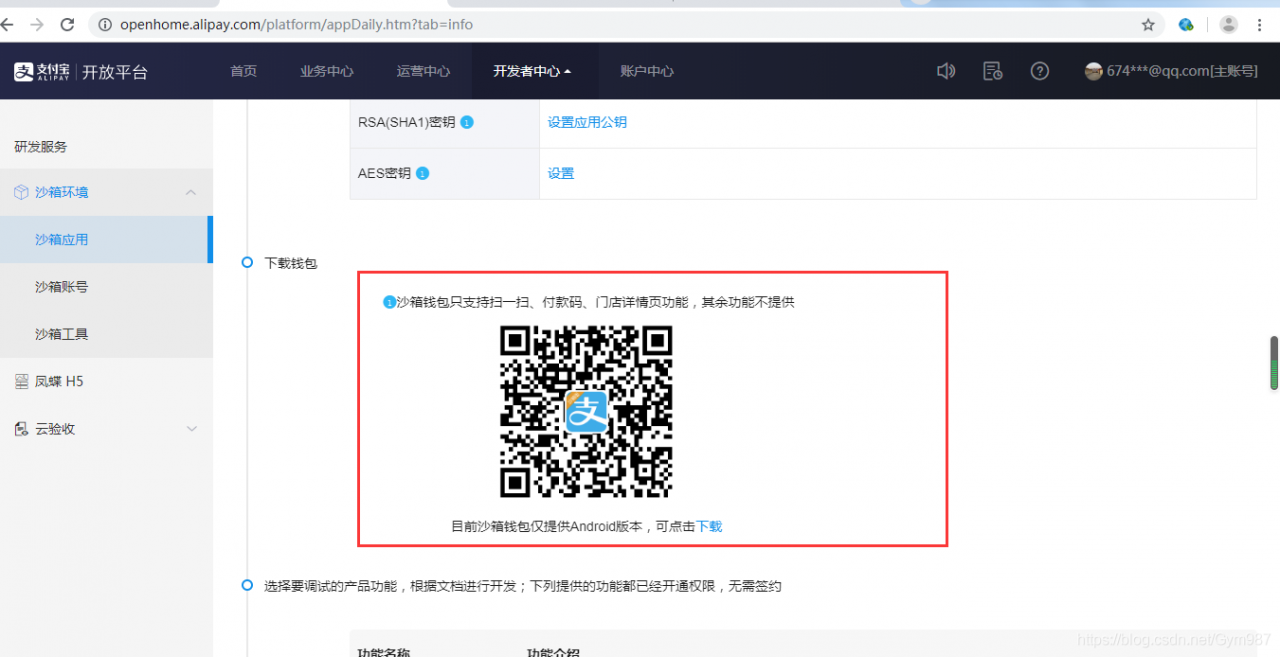
Task: Click the RSA(SHA1)密钥 row label
Action: tap(406, 122)
